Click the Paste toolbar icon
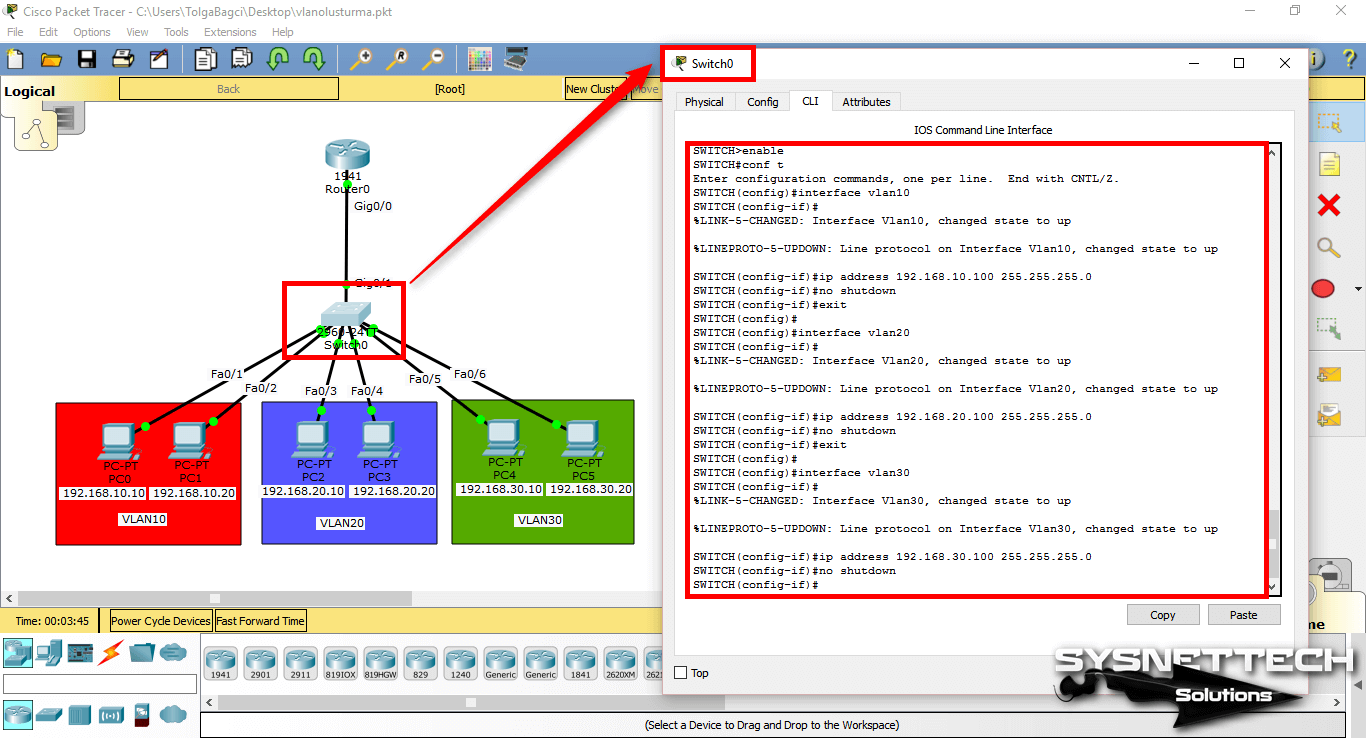1366x738 pixels. (x=241, y=59)
